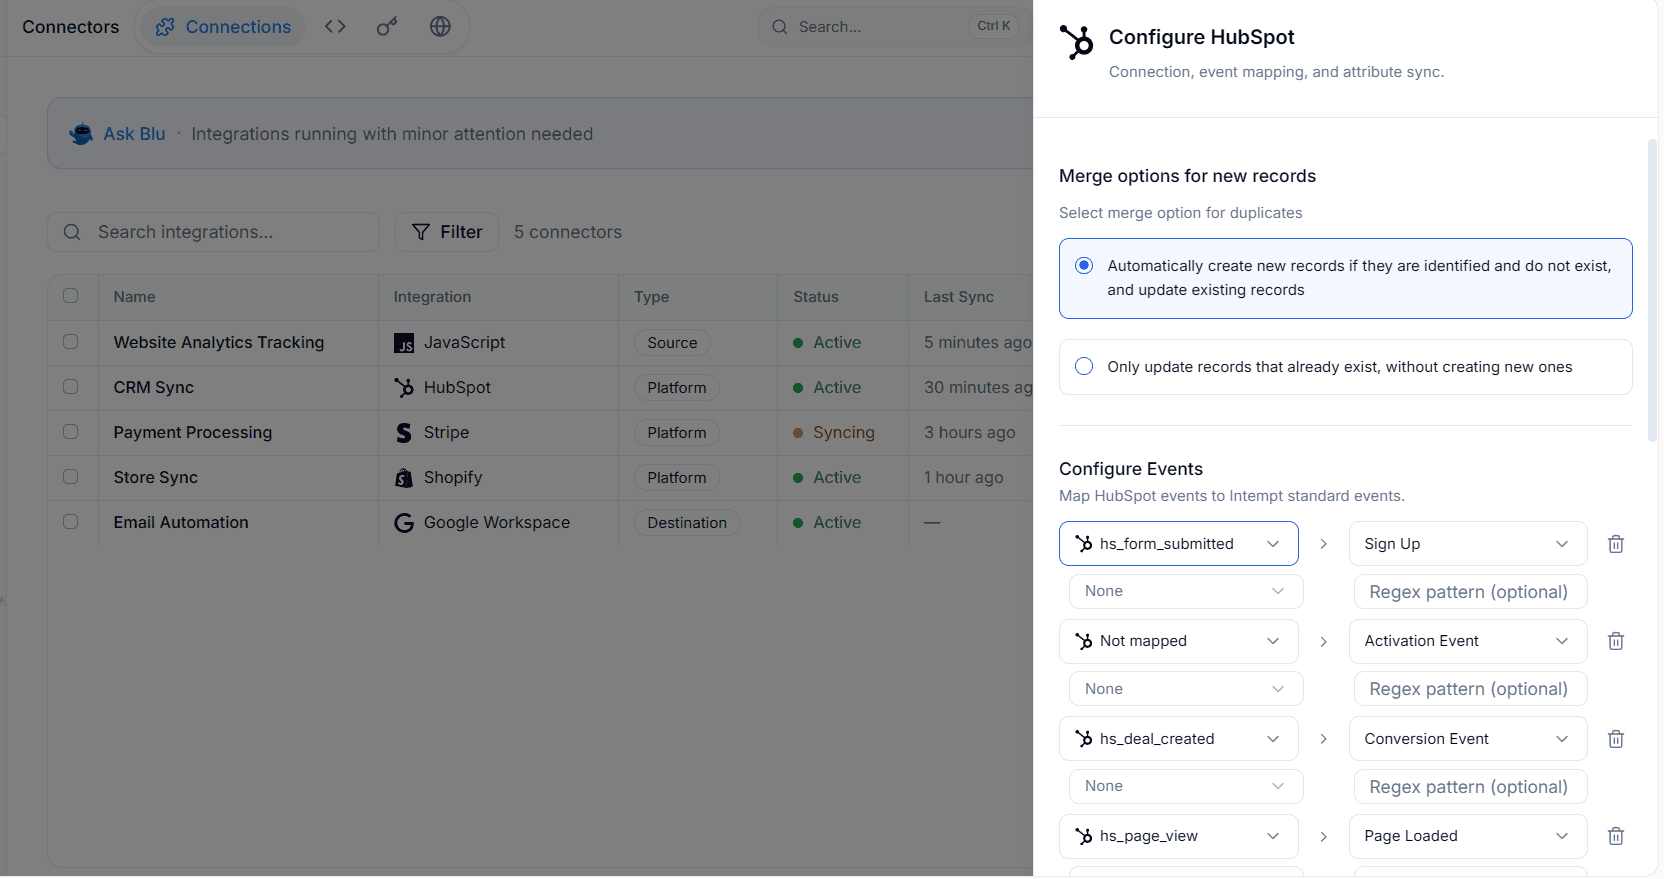Viewport: 1664px width, 879px height.
Task: Open the Sign Up event dropdown
Action: 1468,544
